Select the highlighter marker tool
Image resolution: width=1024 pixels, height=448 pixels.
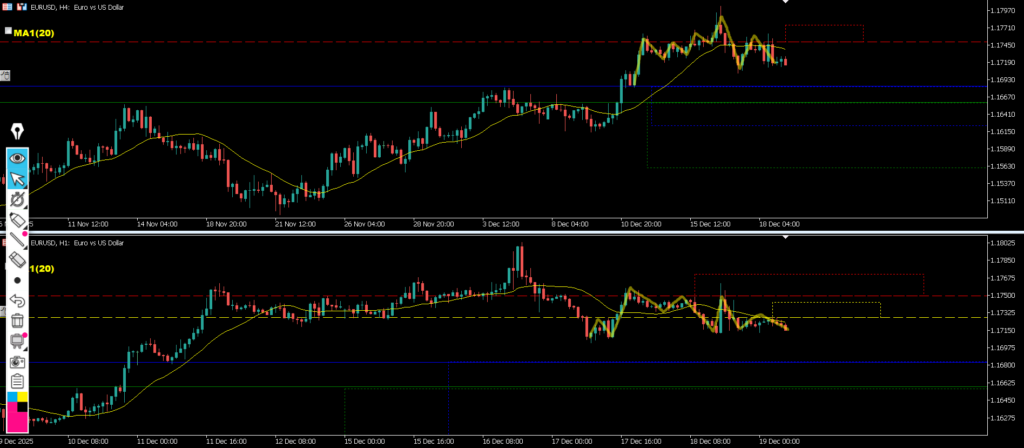pos(17,219)
